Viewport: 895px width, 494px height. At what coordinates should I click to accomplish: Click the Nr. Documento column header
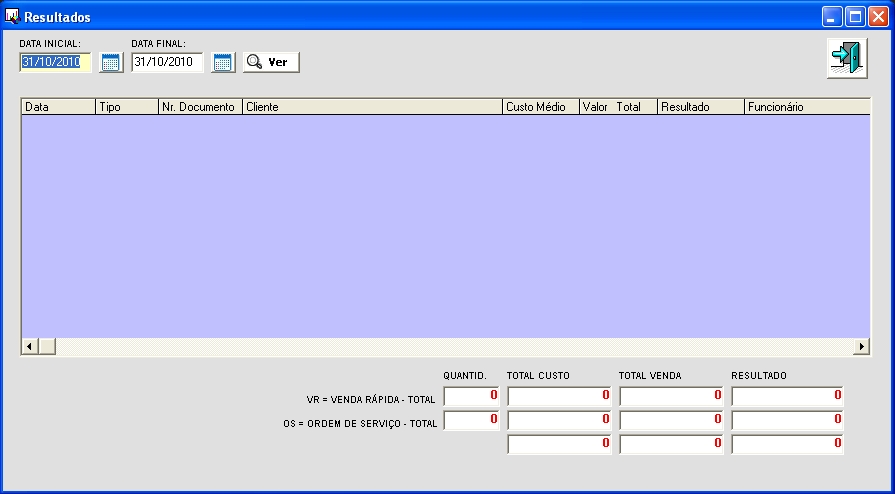tap(199, 106)
